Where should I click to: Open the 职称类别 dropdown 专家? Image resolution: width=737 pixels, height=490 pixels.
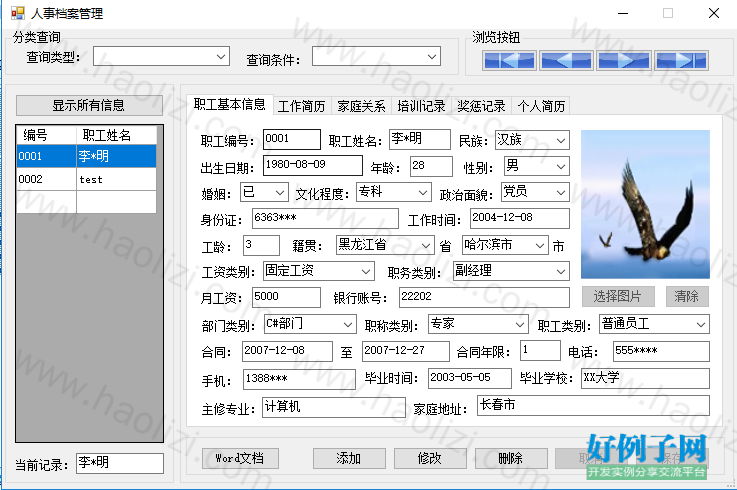click(x=478, y=324)
